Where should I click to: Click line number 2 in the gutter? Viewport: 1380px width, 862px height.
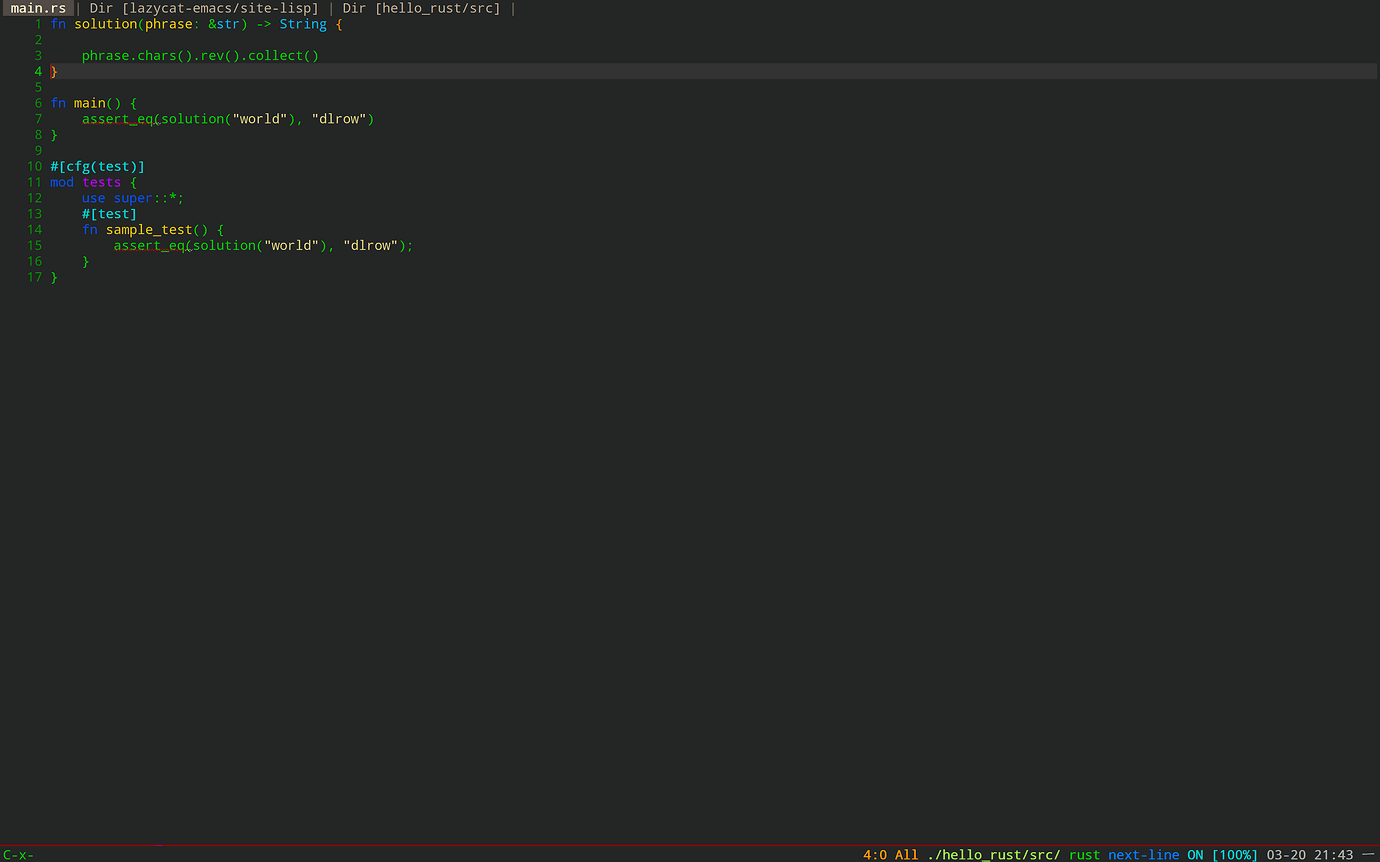(x=38, y=40)
